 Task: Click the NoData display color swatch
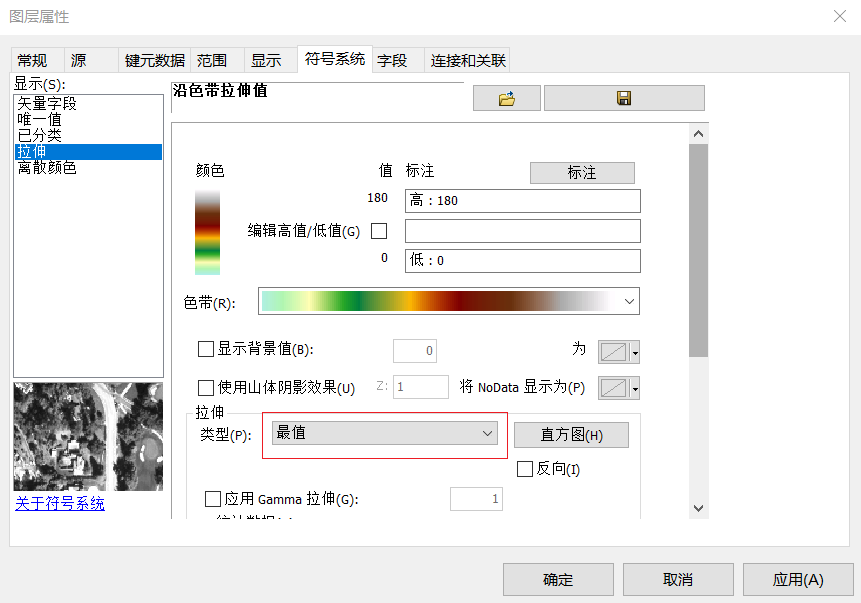tap(613, 389)
